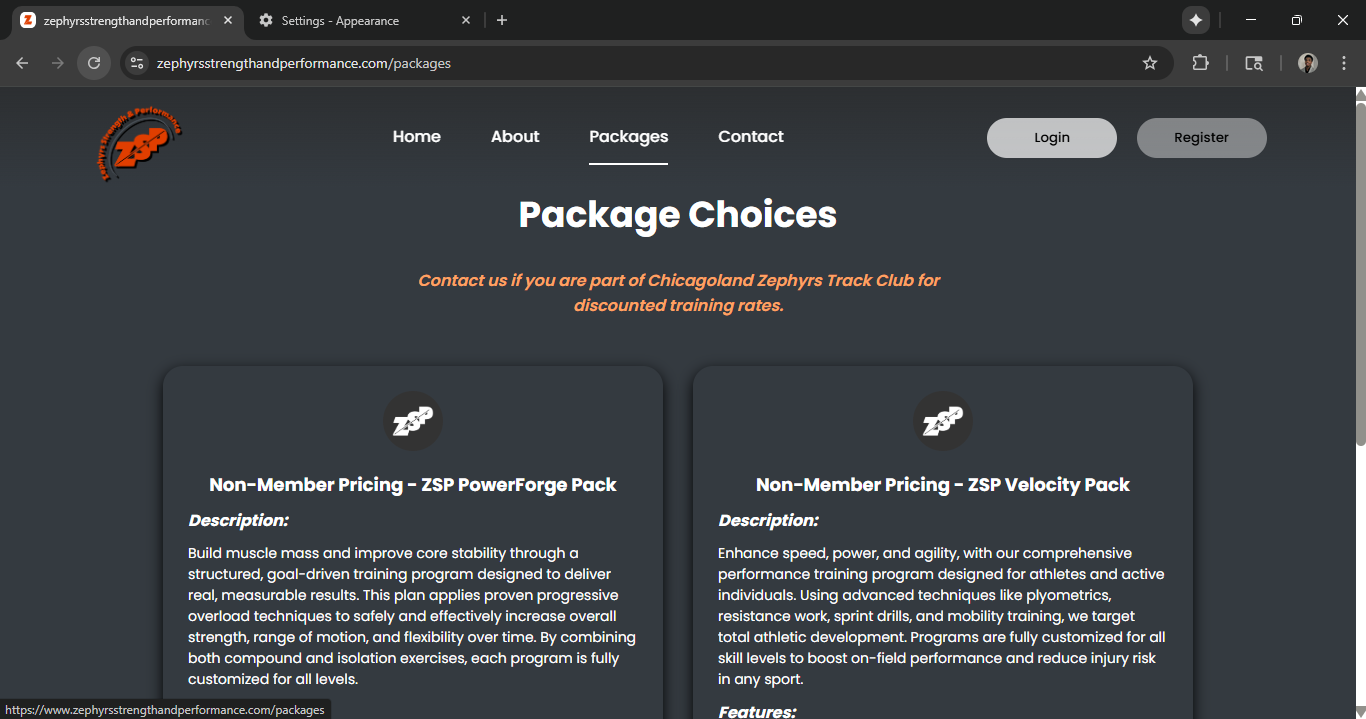Click the back navigation arrow
Screen dimensions: 1366x719
tap(22, 62)
